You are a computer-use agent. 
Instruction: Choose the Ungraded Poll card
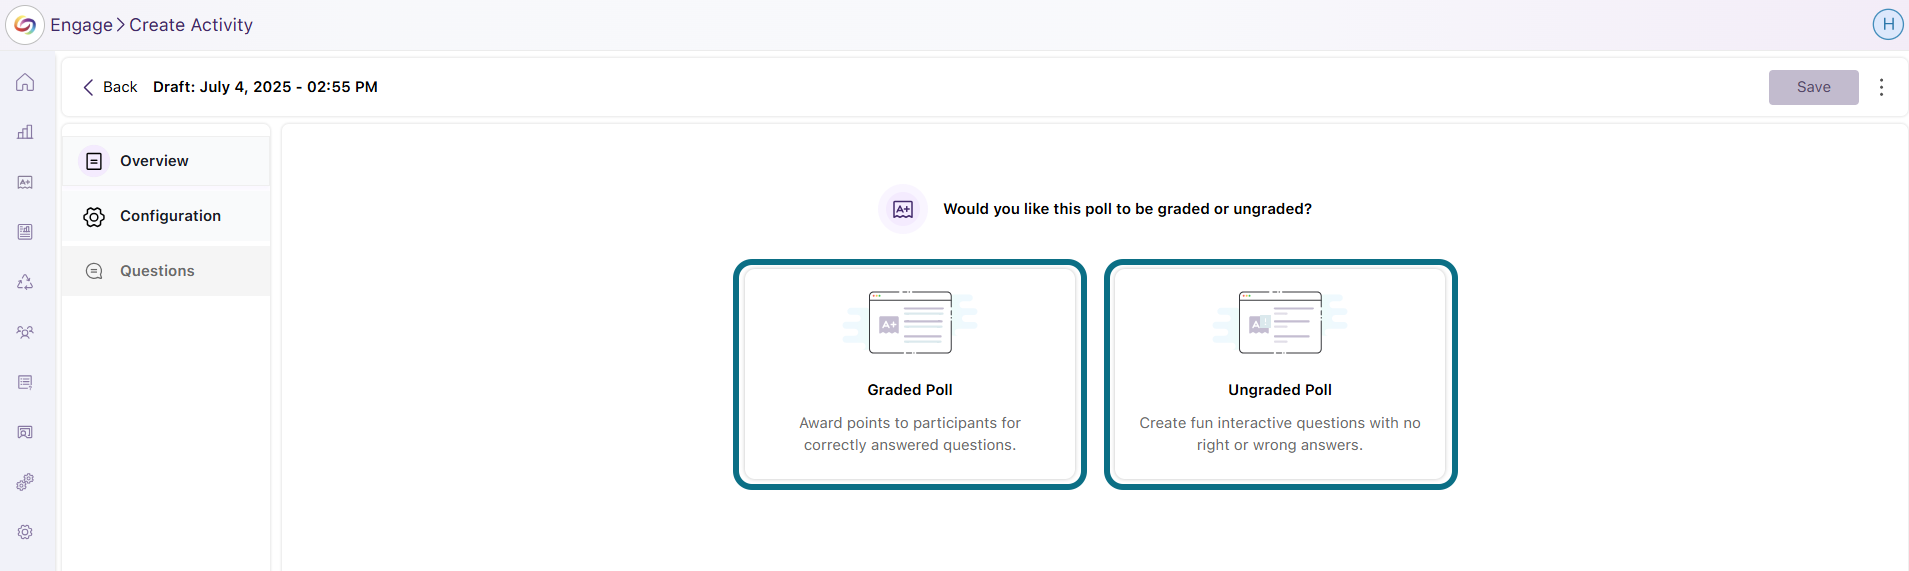1280,374
